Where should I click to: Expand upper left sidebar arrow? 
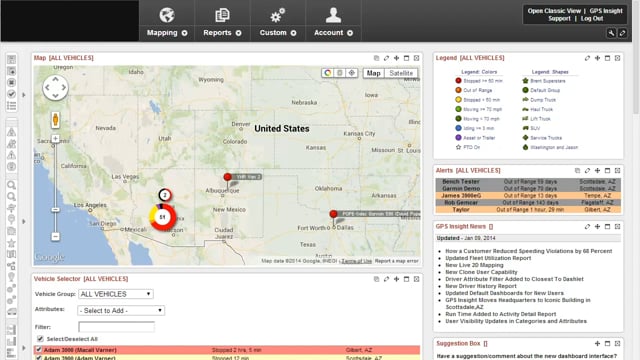point(24,95)
